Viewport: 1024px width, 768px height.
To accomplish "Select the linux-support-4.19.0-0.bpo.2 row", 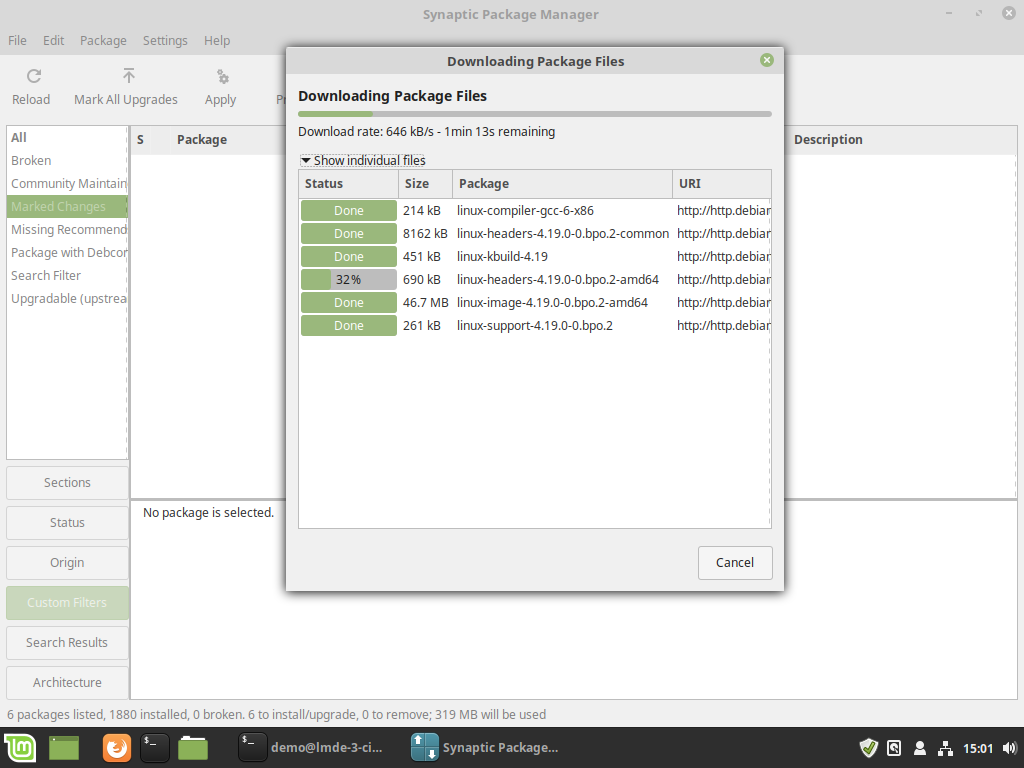I will [x=535, y=325].
